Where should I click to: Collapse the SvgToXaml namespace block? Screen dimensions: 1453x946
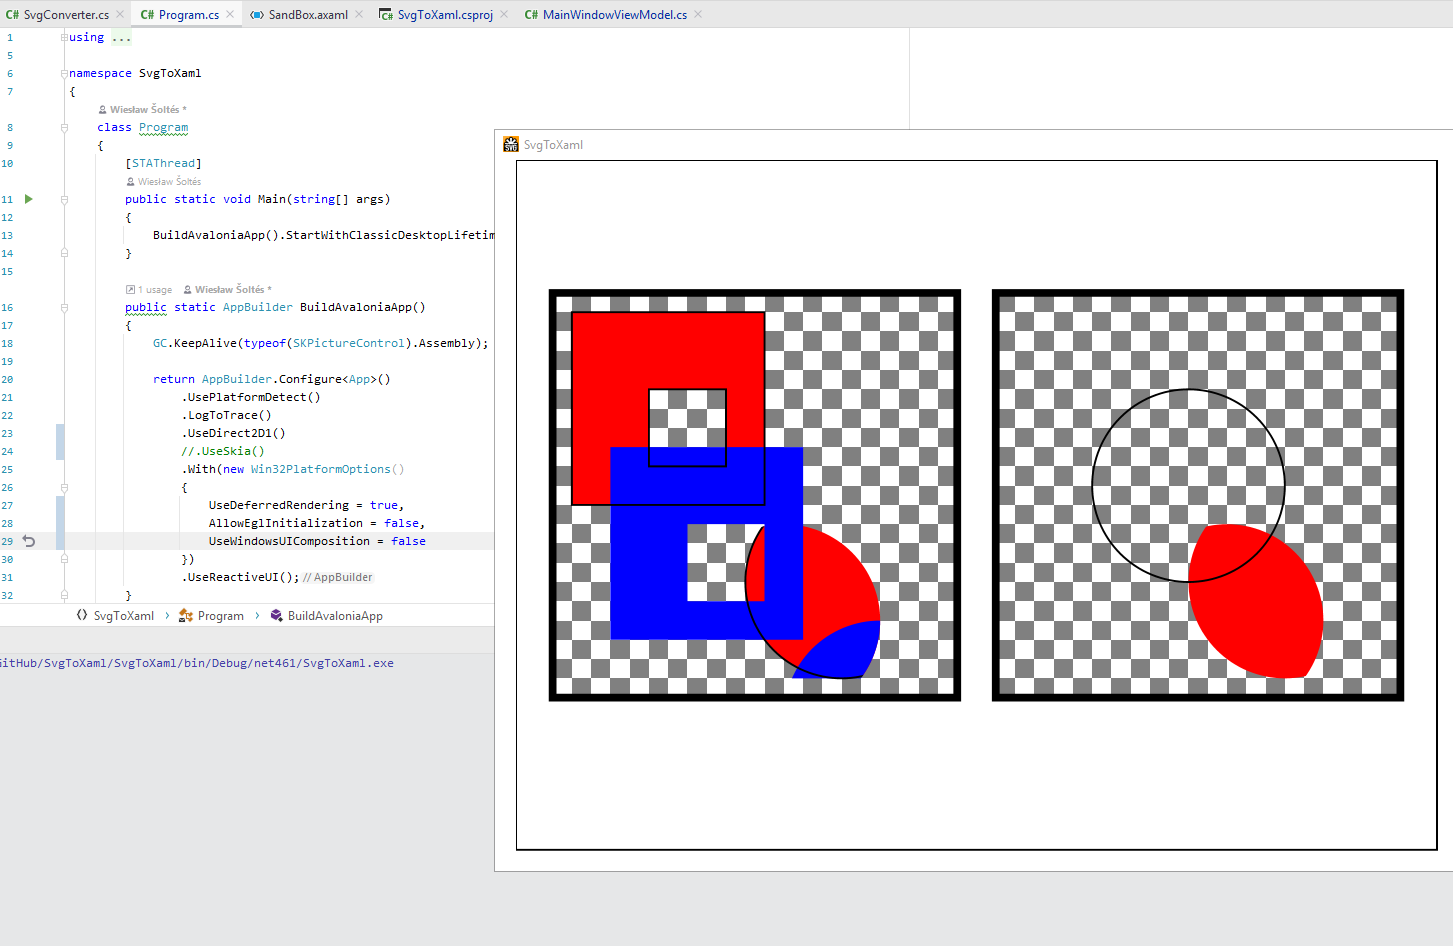coord(64,73)
